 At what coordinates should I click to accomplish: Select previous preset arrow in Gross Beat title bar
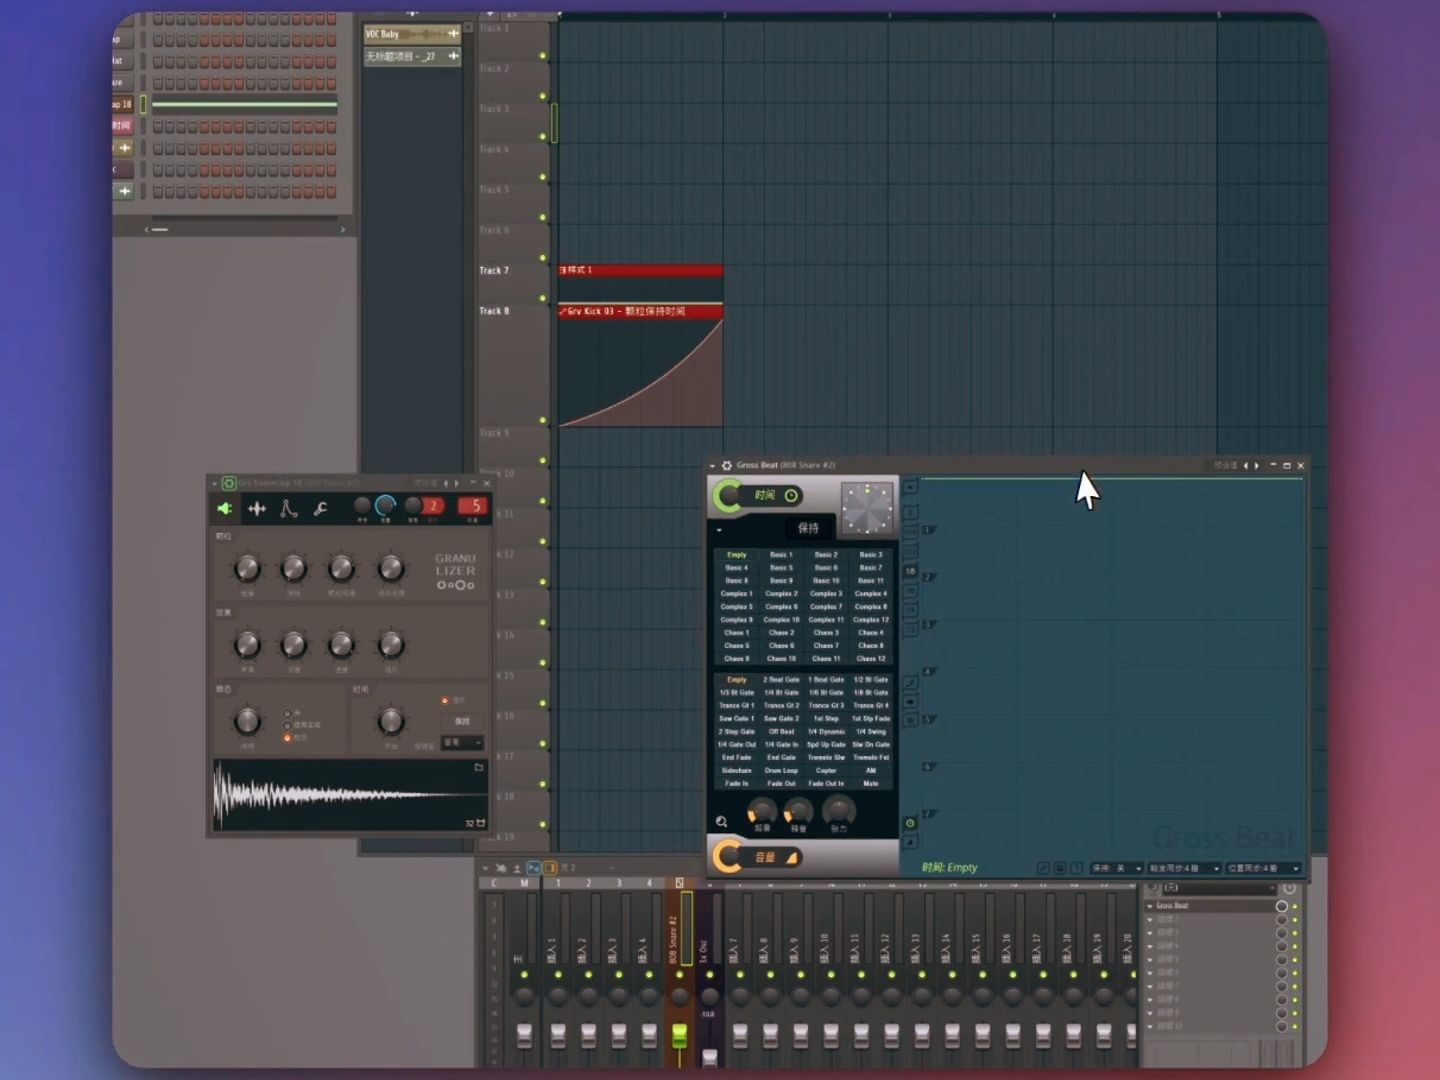[1245, 465]
